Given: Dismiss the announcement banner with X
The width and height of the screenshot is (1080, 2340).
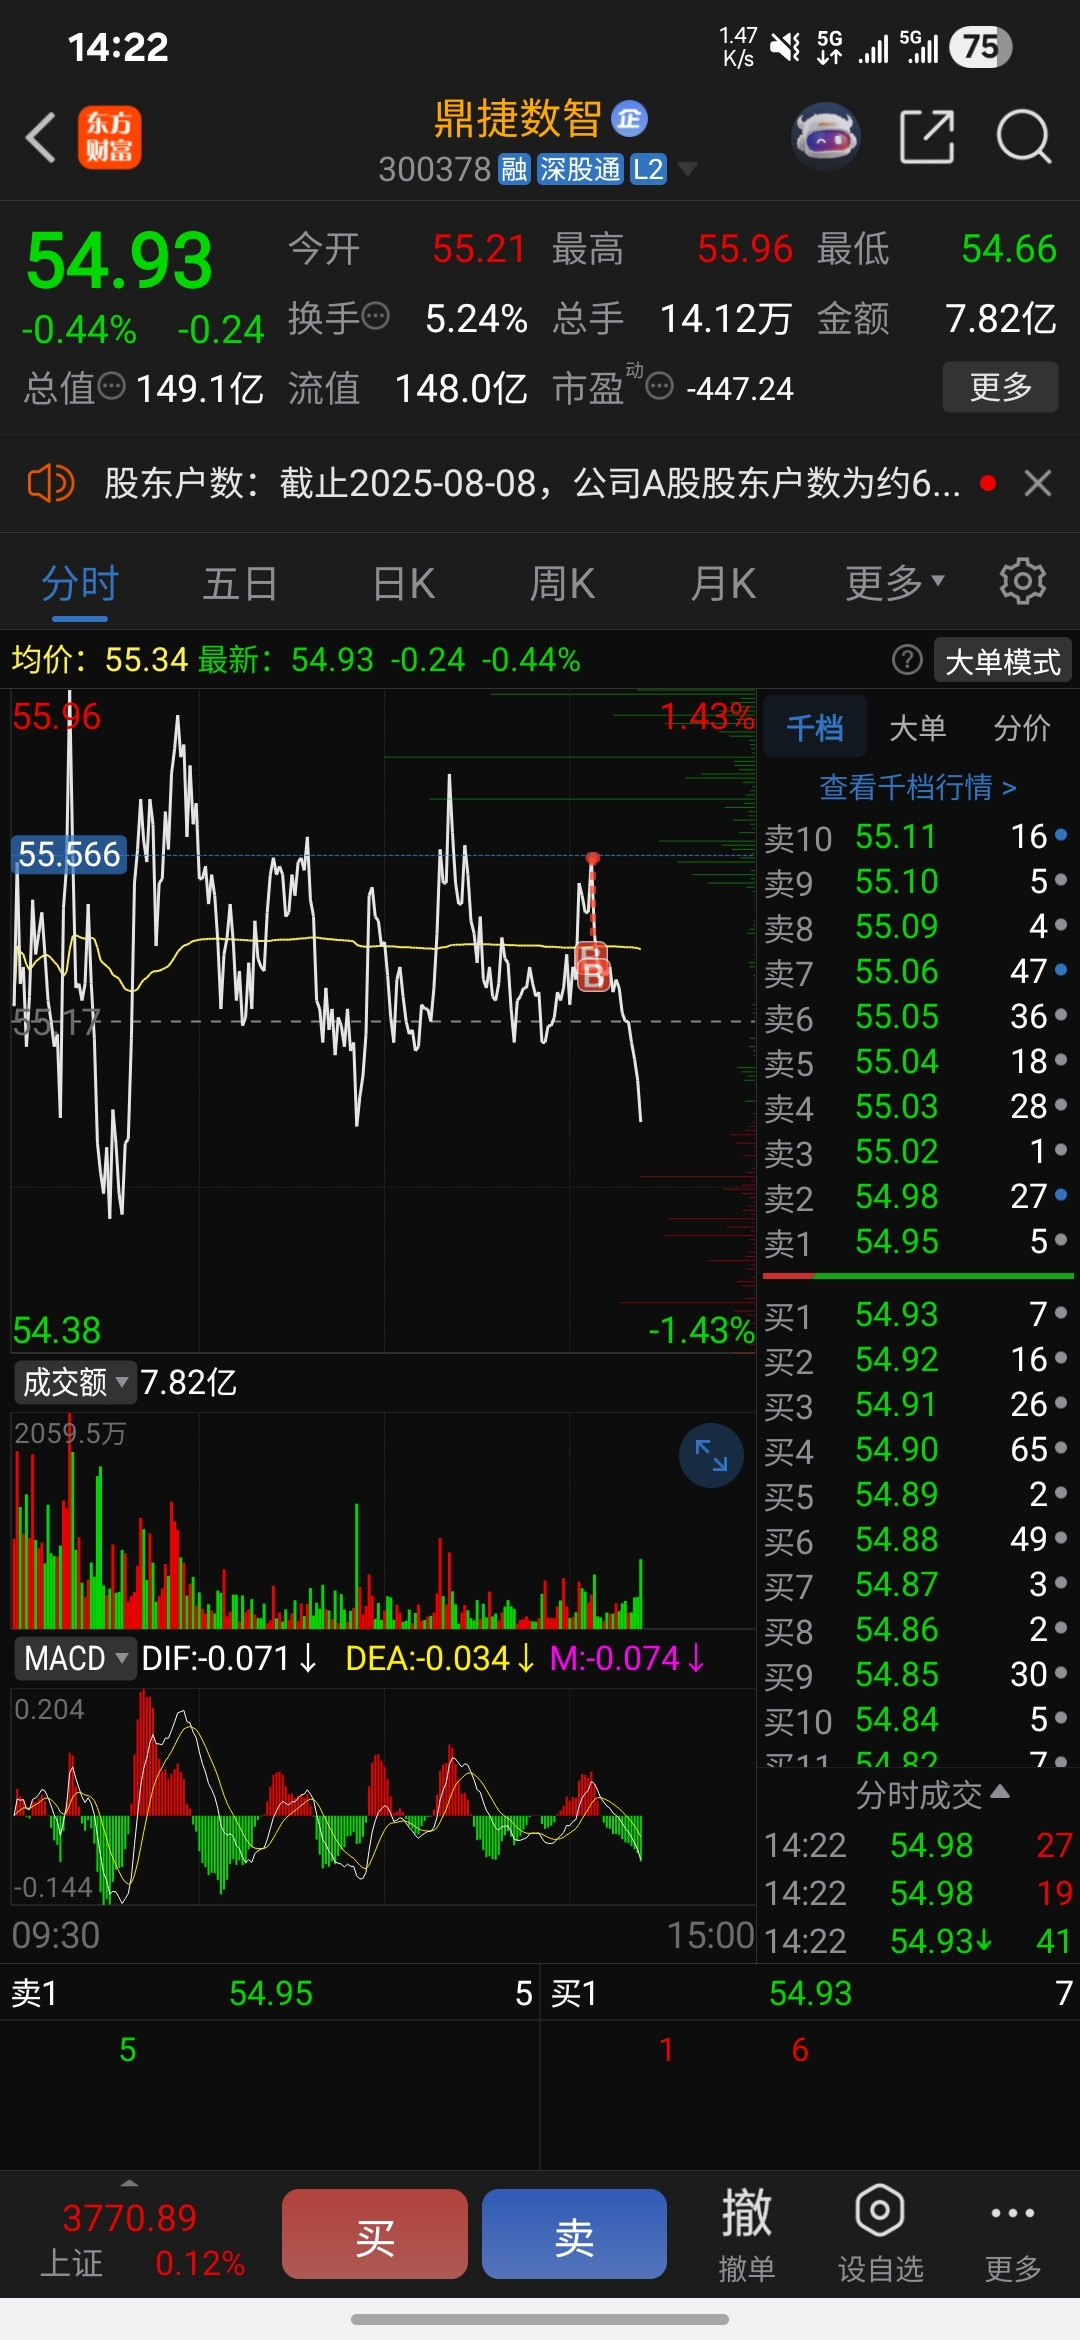Looking at the screenshot, I should click(x=1038, y=484).
